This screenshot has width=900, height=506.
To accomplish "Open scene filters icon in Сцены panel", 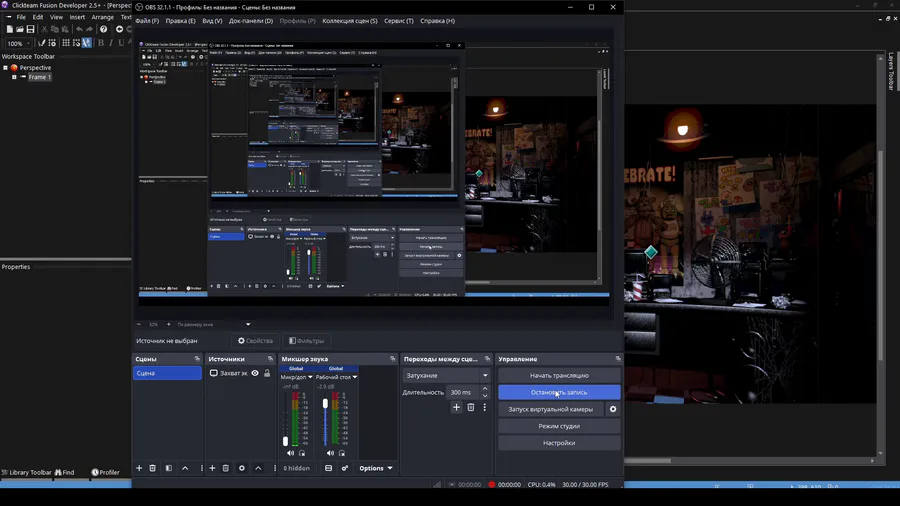I will (169, 468).
